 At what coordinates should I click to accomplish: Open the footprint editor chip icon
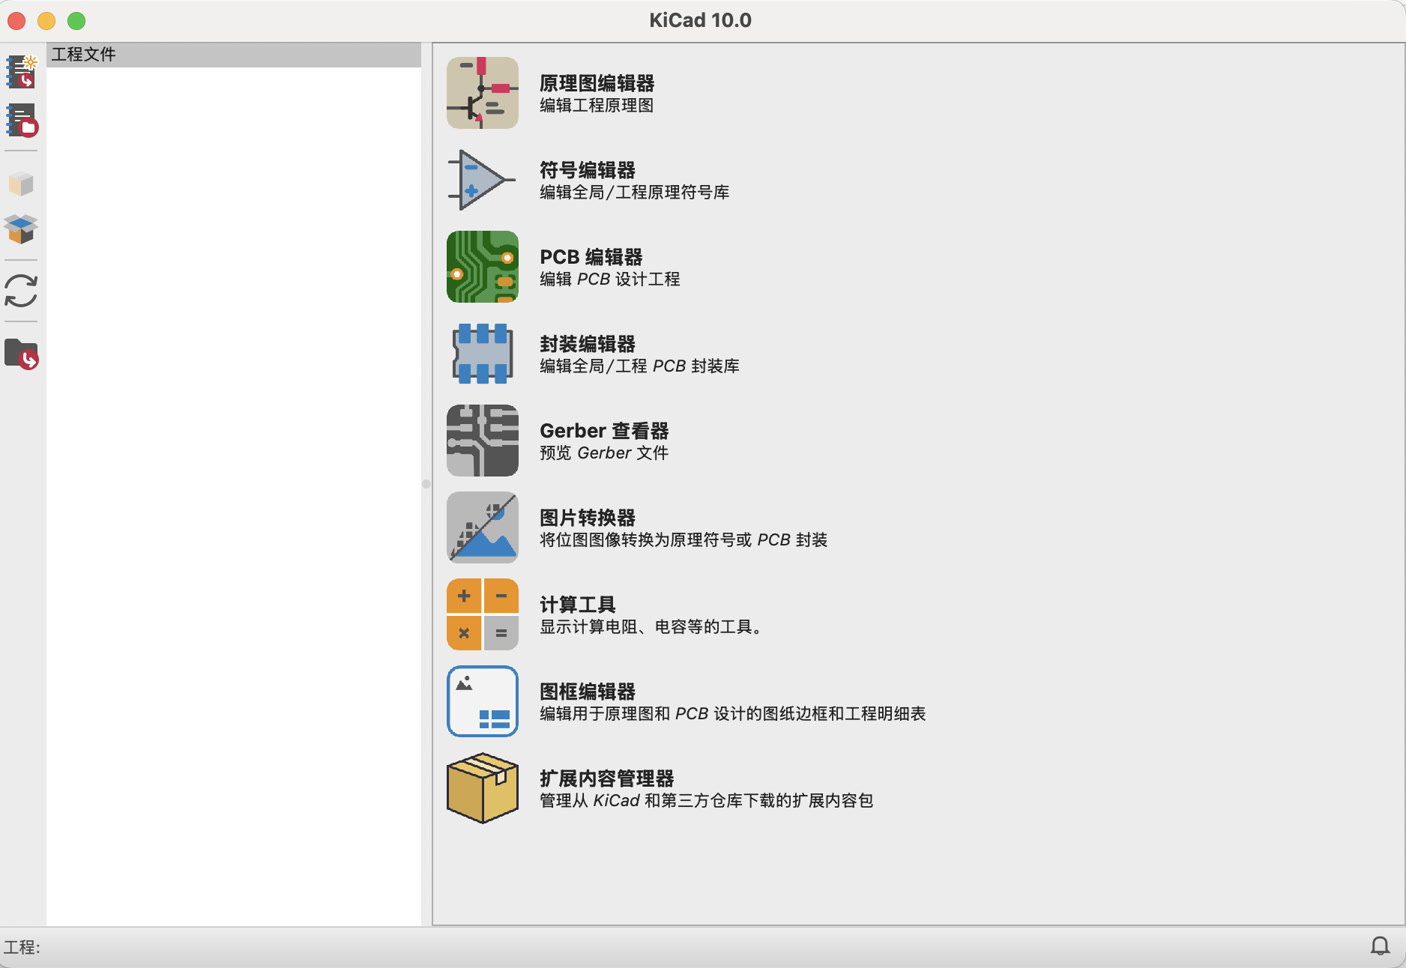(x=482, y=354)
